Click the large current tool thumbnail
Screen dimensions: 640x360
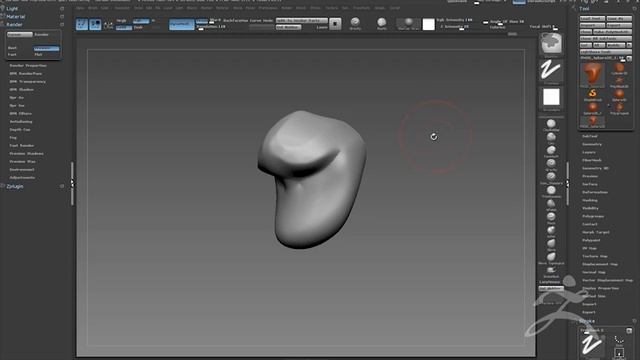tap(592, 75)
